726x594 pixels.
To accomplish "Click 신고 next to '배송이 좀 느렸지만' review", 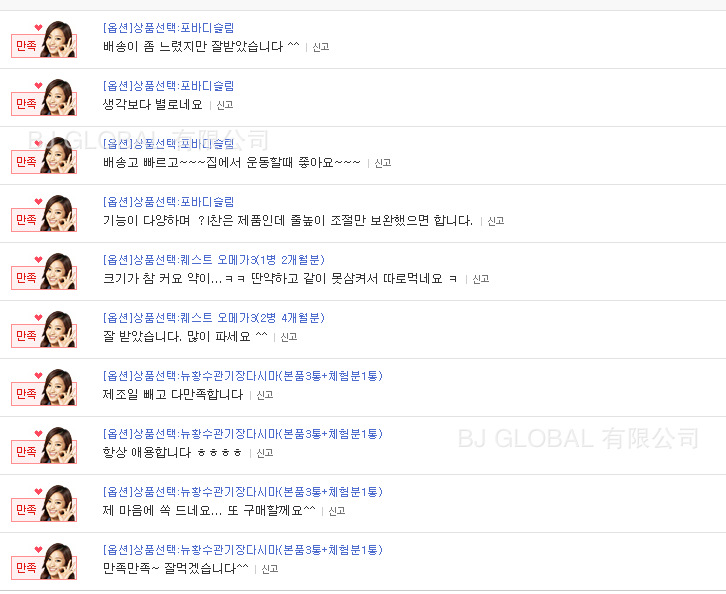I will point(320,47).
